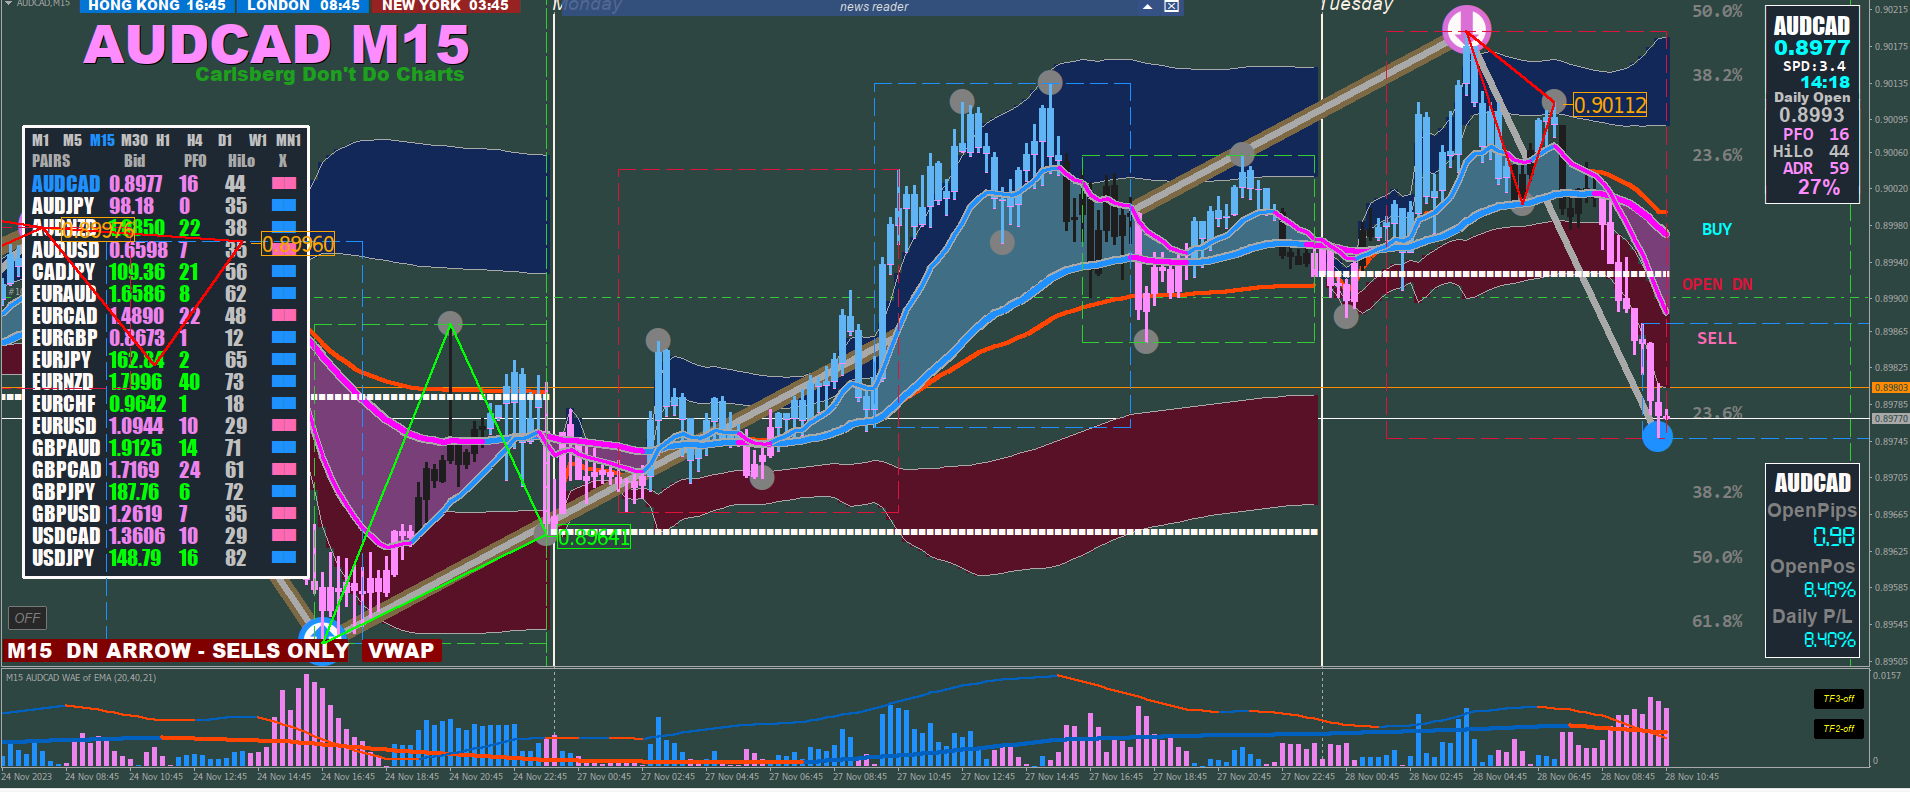Switch dashboard to D1 timeframe
Viewport: 1910px width, 792px height.
(x=225, y=140)
